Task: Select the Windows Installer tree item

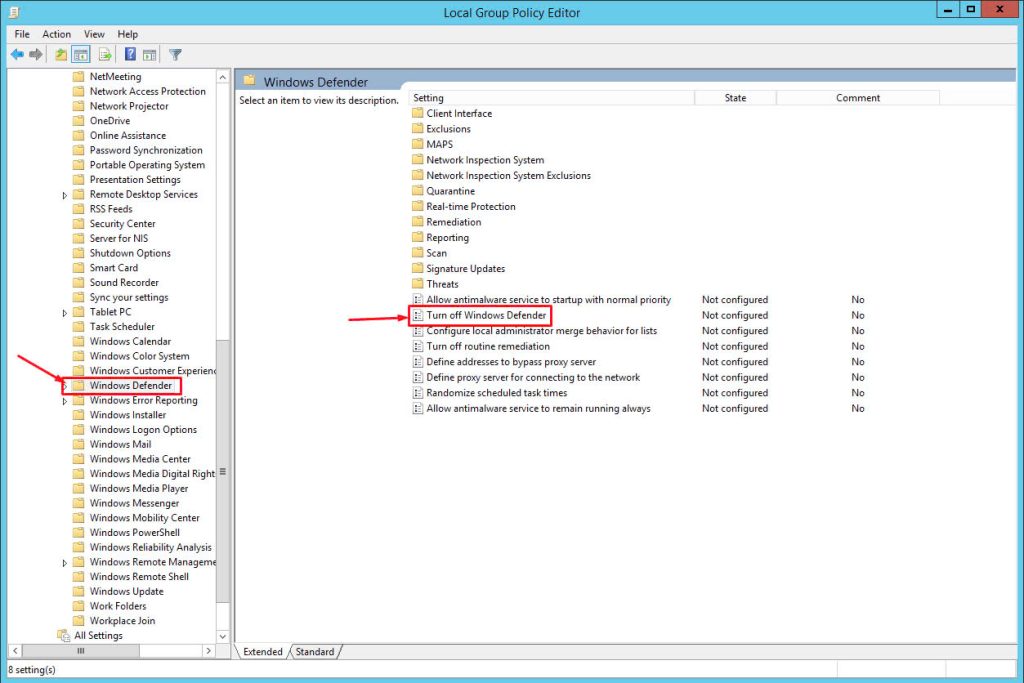Action: click(127, 415)
